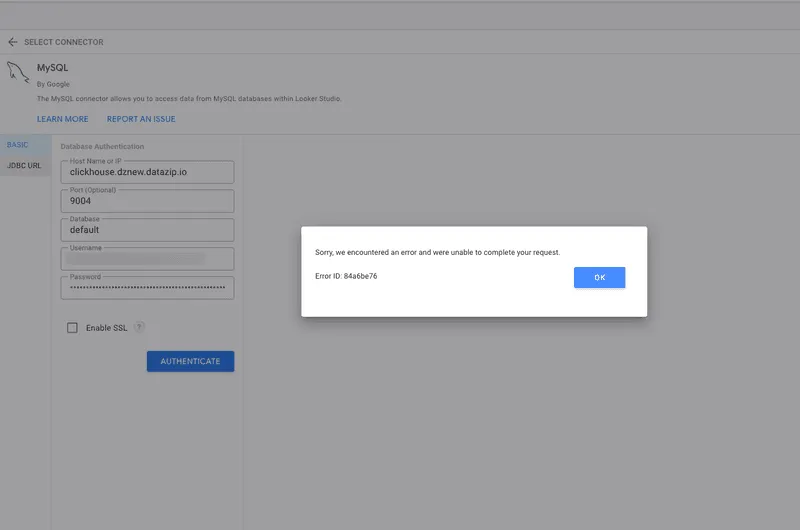Click the MySQL connector title
This screenshot has width=800, height=530.
52,68
